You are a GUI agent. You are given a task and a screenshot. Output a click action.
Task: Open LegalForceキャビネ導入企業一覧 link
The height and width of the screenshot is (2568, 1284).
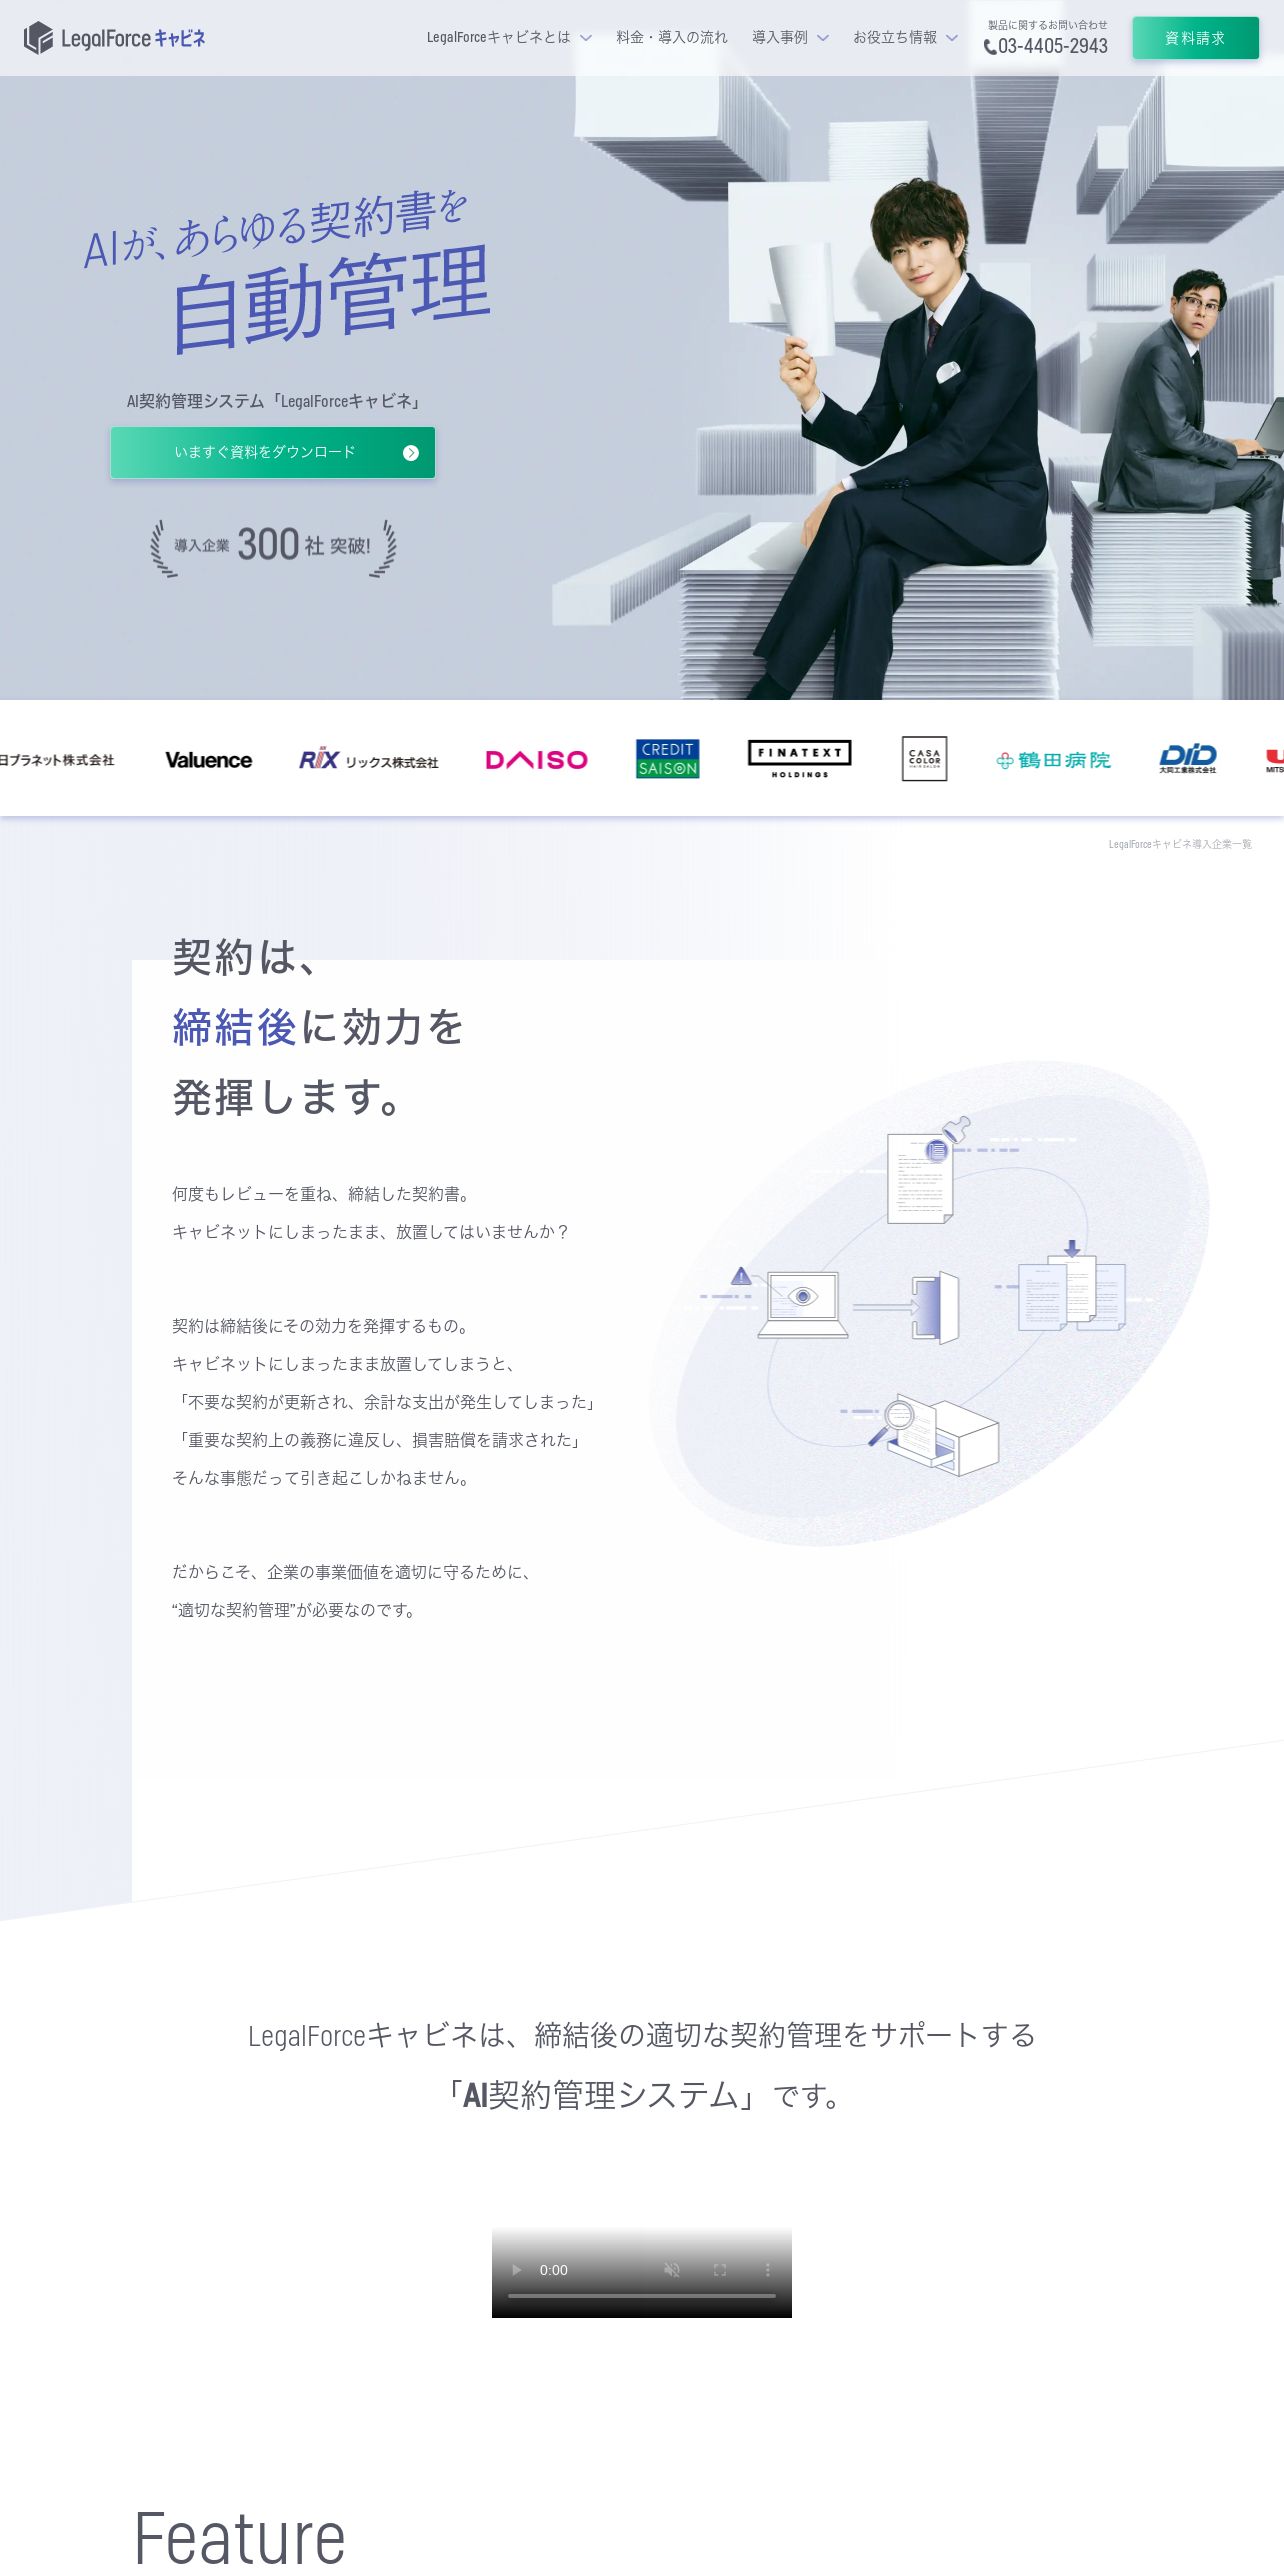[x=1180, y=844]
